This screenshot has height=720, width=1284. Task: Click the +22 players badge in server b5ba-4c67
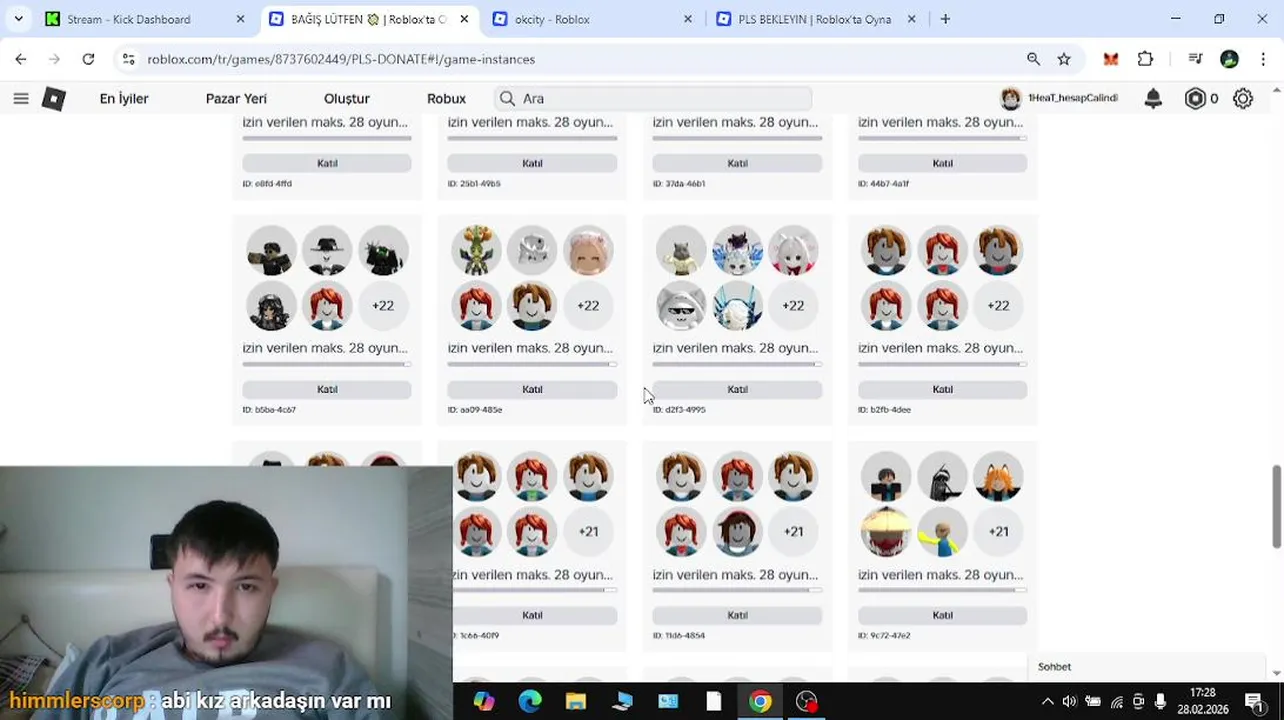coord(383,306)
